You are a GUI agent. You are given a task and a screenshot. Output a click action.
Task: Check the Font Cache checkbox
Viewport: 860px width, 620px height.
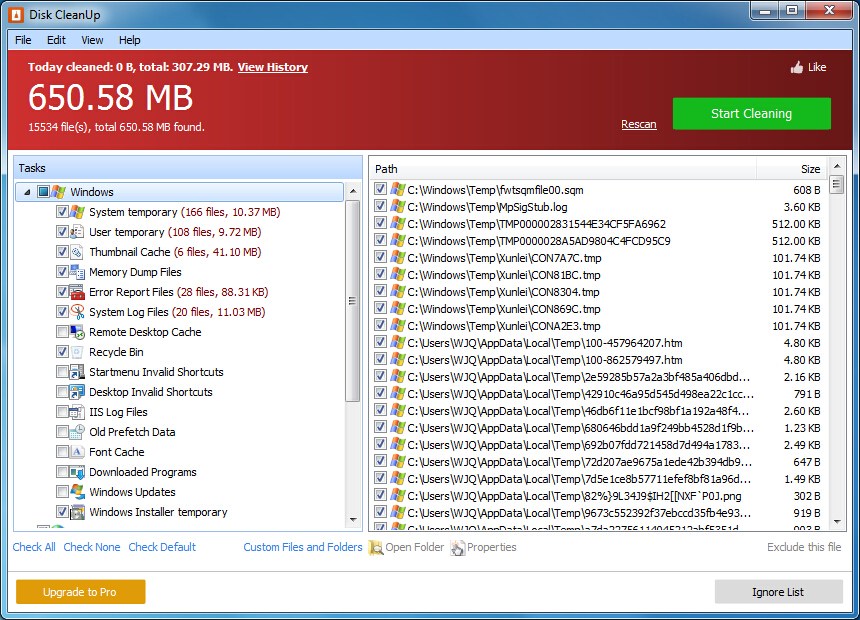coord(62,452)
